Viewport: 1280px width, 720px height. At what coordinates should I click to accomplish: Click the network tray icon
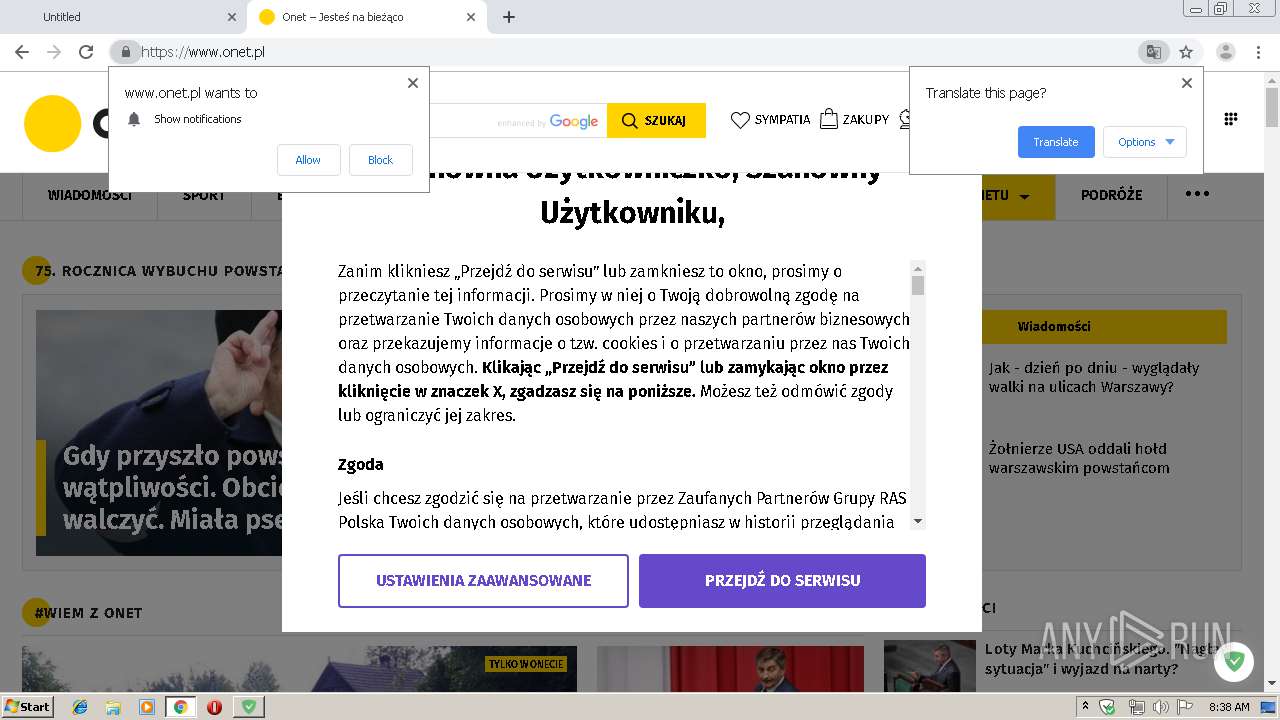tap(1136, 707)
